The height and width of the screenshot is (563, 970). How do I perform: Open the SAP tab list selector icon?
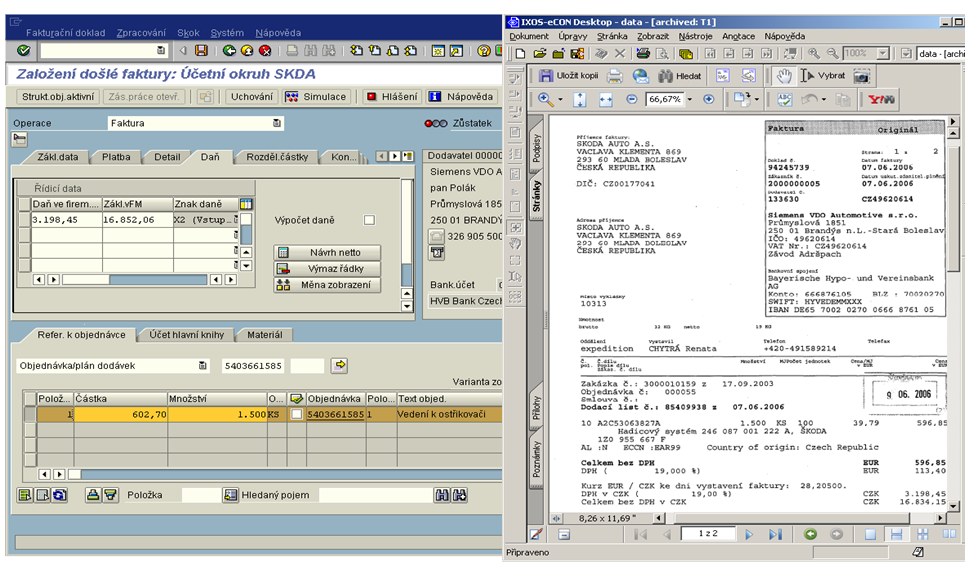click(x=408, y=157)
